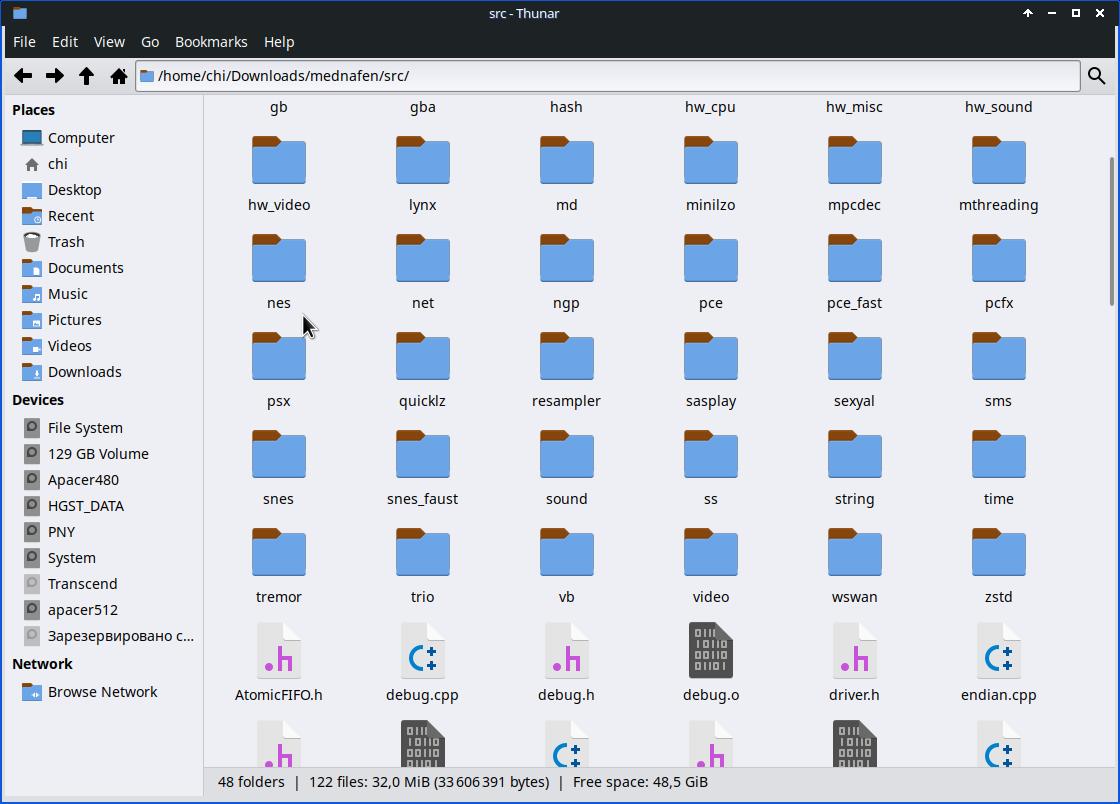
Task: Go to parent folder with up arrow
Action: 87,76
